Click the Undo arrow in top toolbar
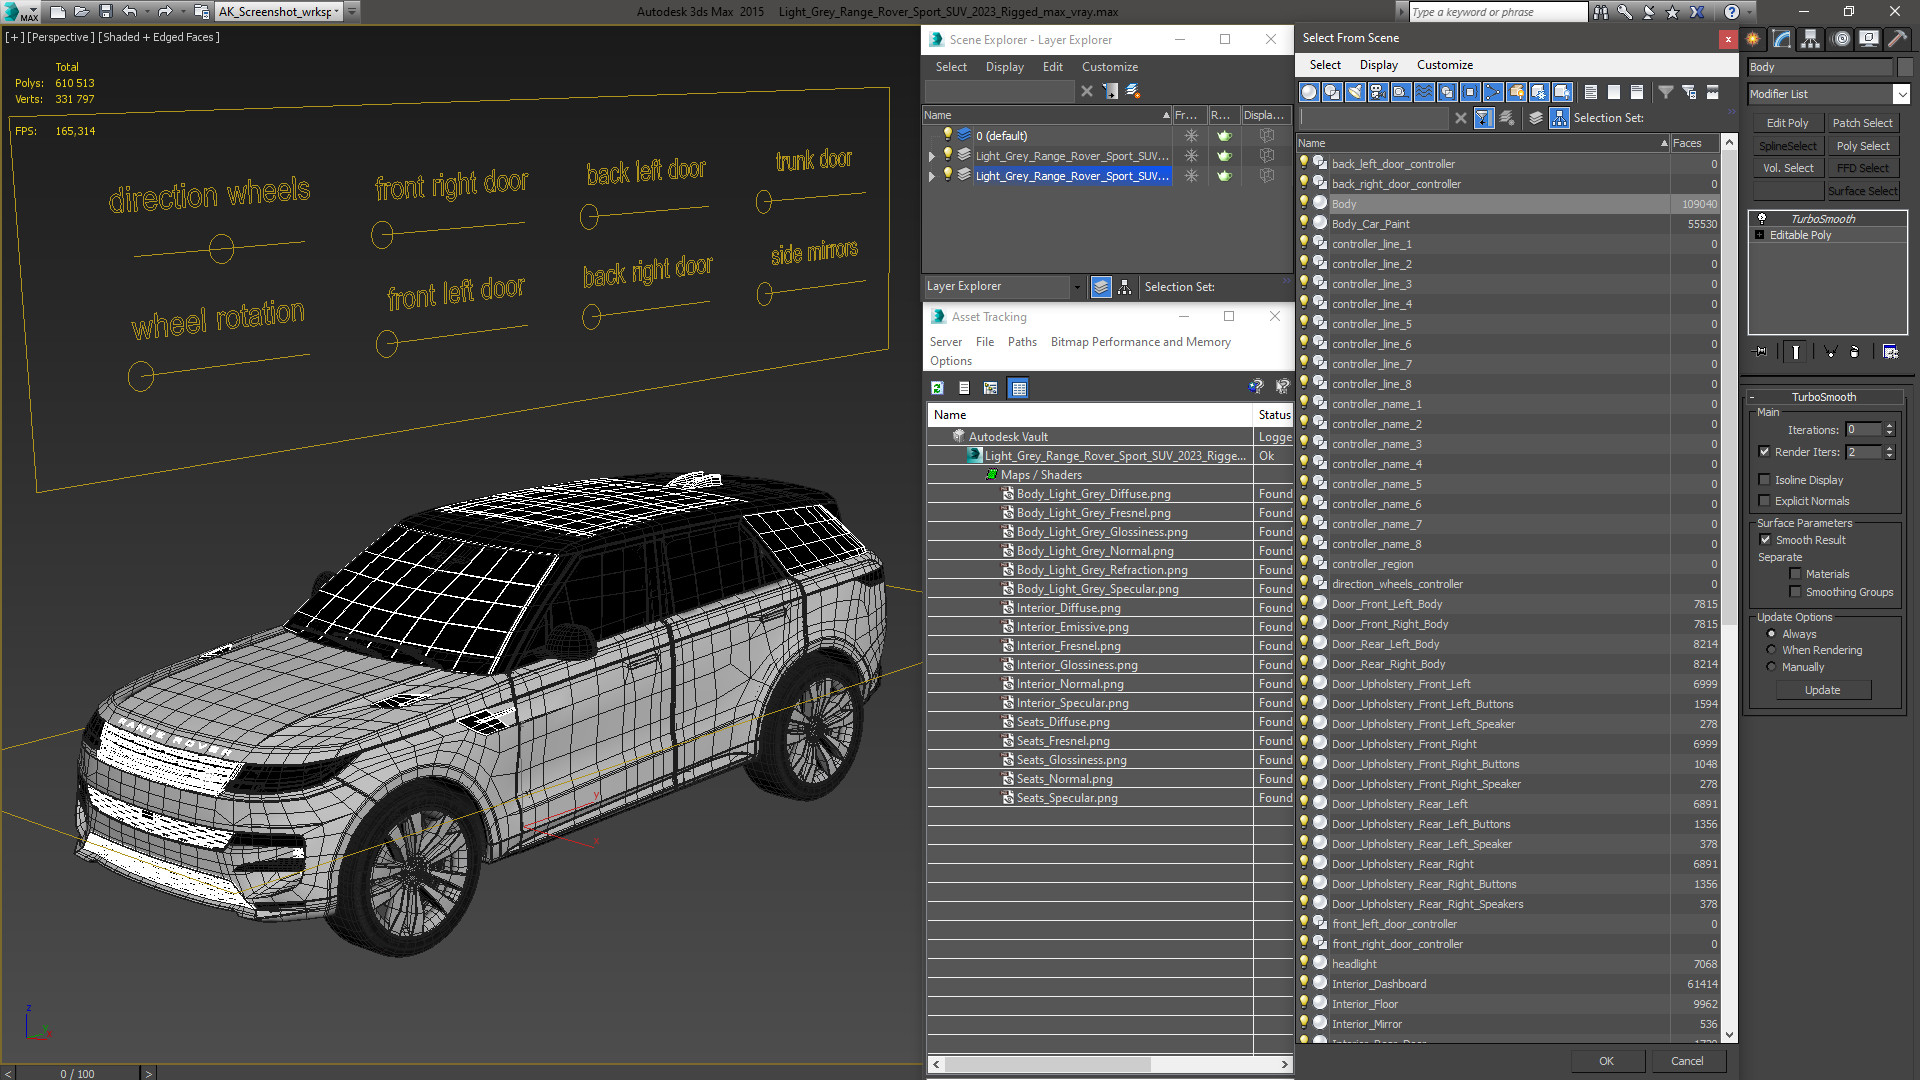This screenshot has height=1080, width=1920. (x=129, y=12)
